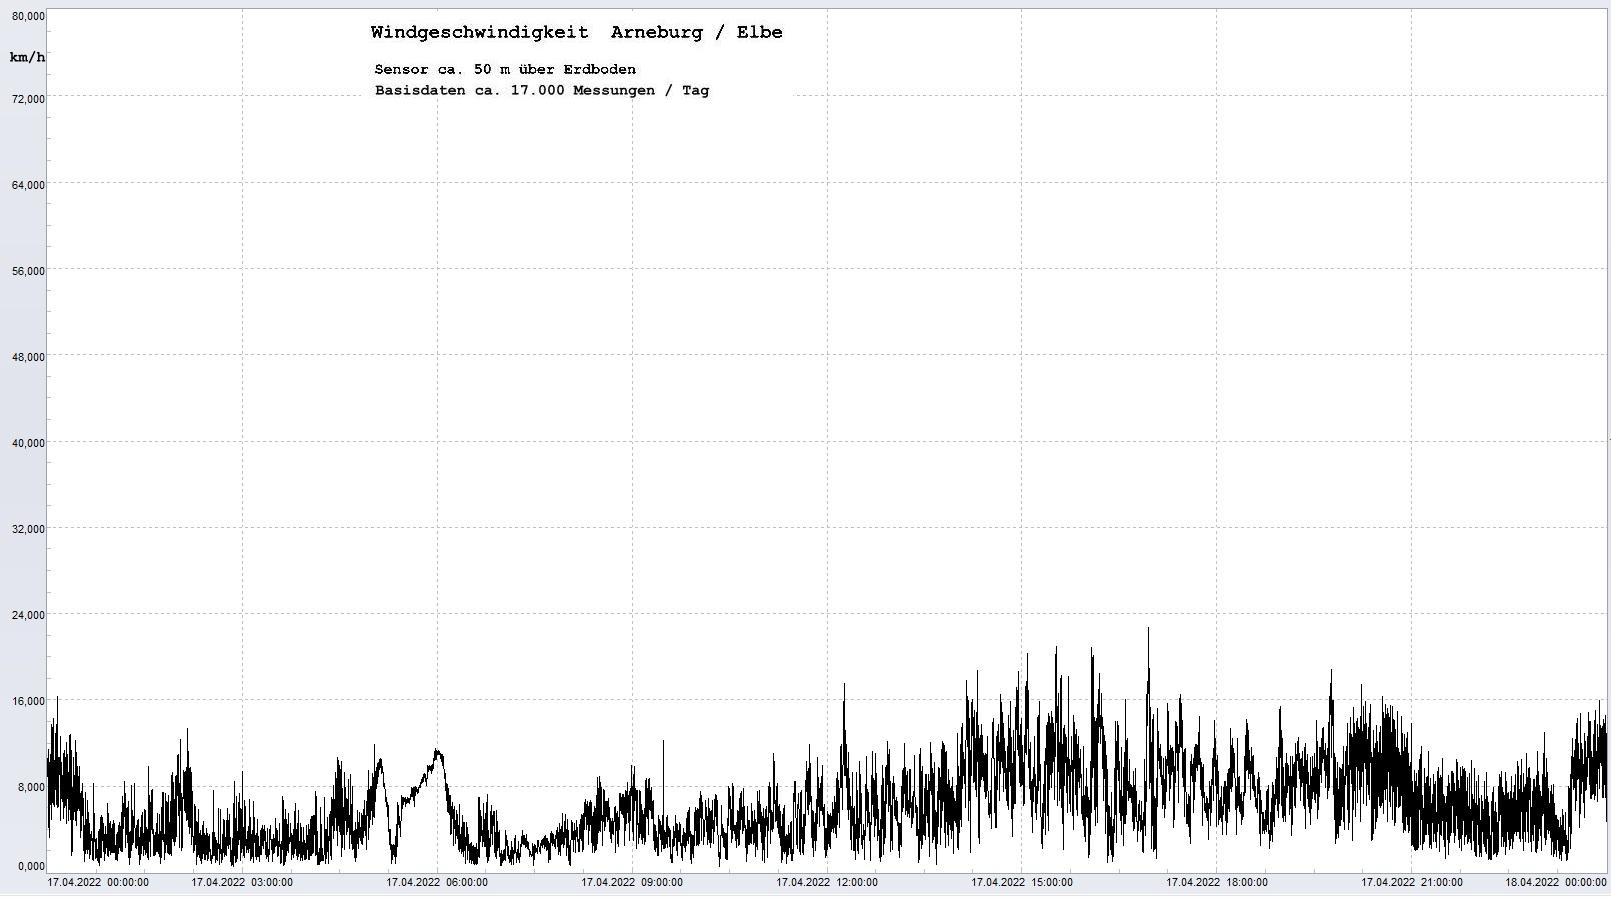Select the "Basisdaten ca. 17.000 Messungen / Tag" line
Viewport: 1611px width, 899px height.
[541, 90]
